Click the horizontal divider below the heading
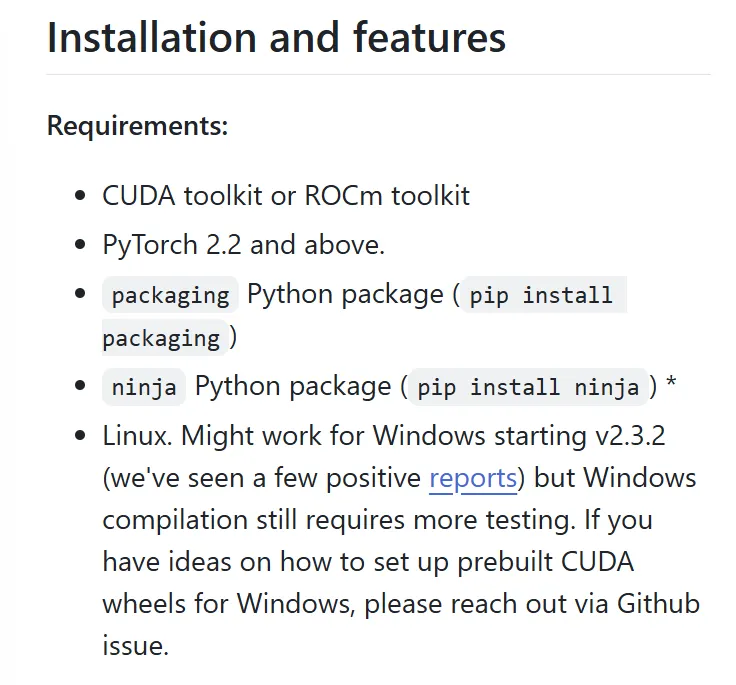This screenshot has width=736, height=685. (x=378, y=74)
